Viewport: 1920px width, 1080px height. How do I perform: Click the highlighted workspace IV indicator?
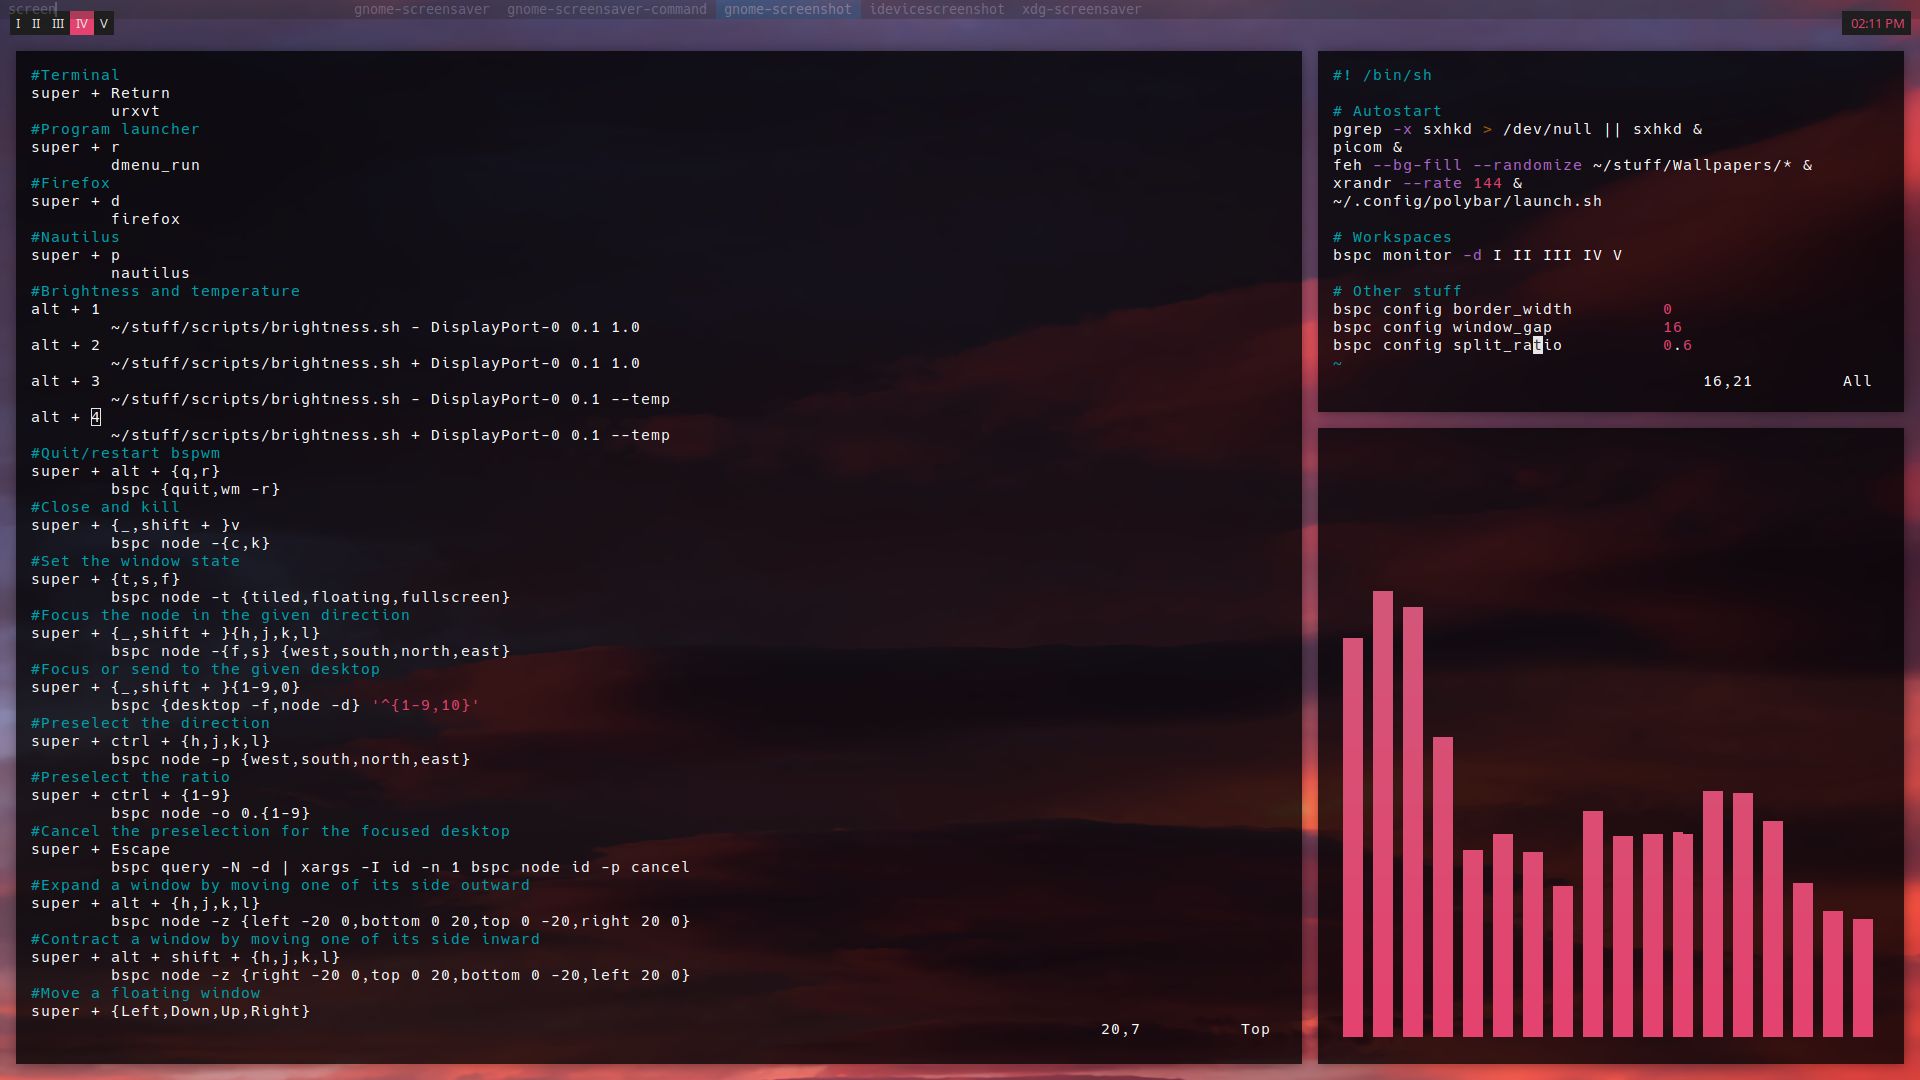[x=82, y=23]
